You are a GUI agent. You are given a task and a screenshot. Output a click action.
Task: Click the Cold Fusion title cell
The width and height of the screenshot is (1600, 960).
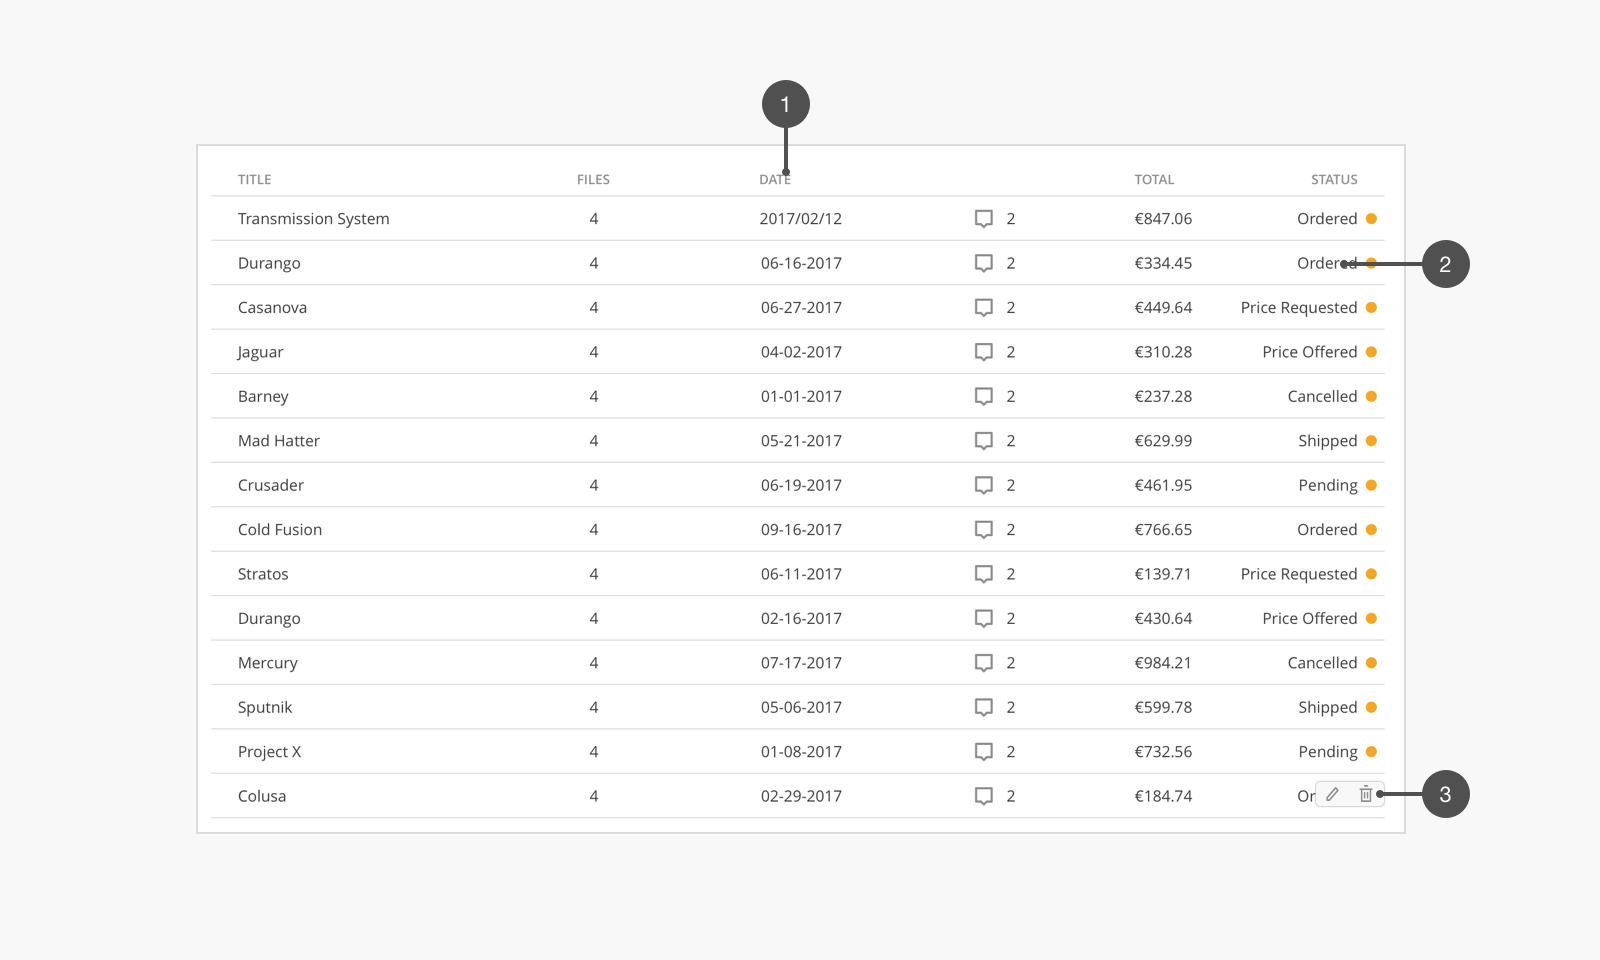[x=279, y=530]
